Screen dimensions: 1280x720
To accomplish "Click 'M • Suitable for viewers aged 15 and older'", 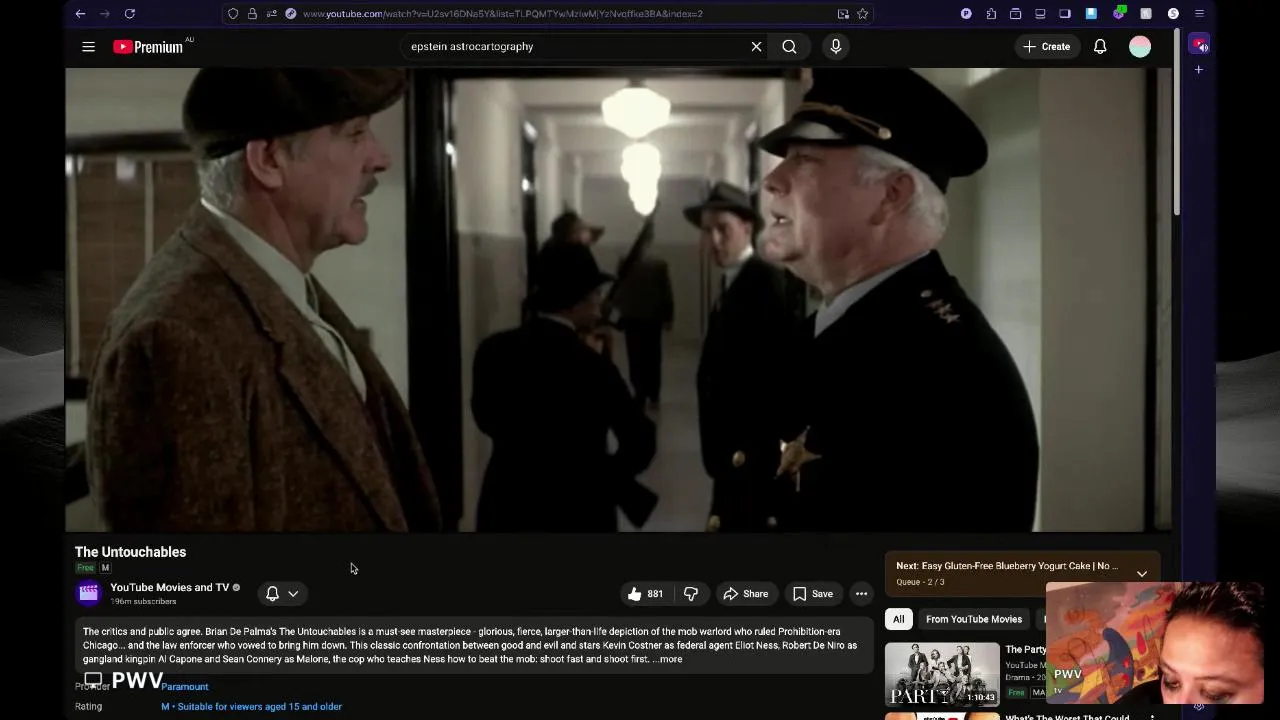I will tap(252, 707).
